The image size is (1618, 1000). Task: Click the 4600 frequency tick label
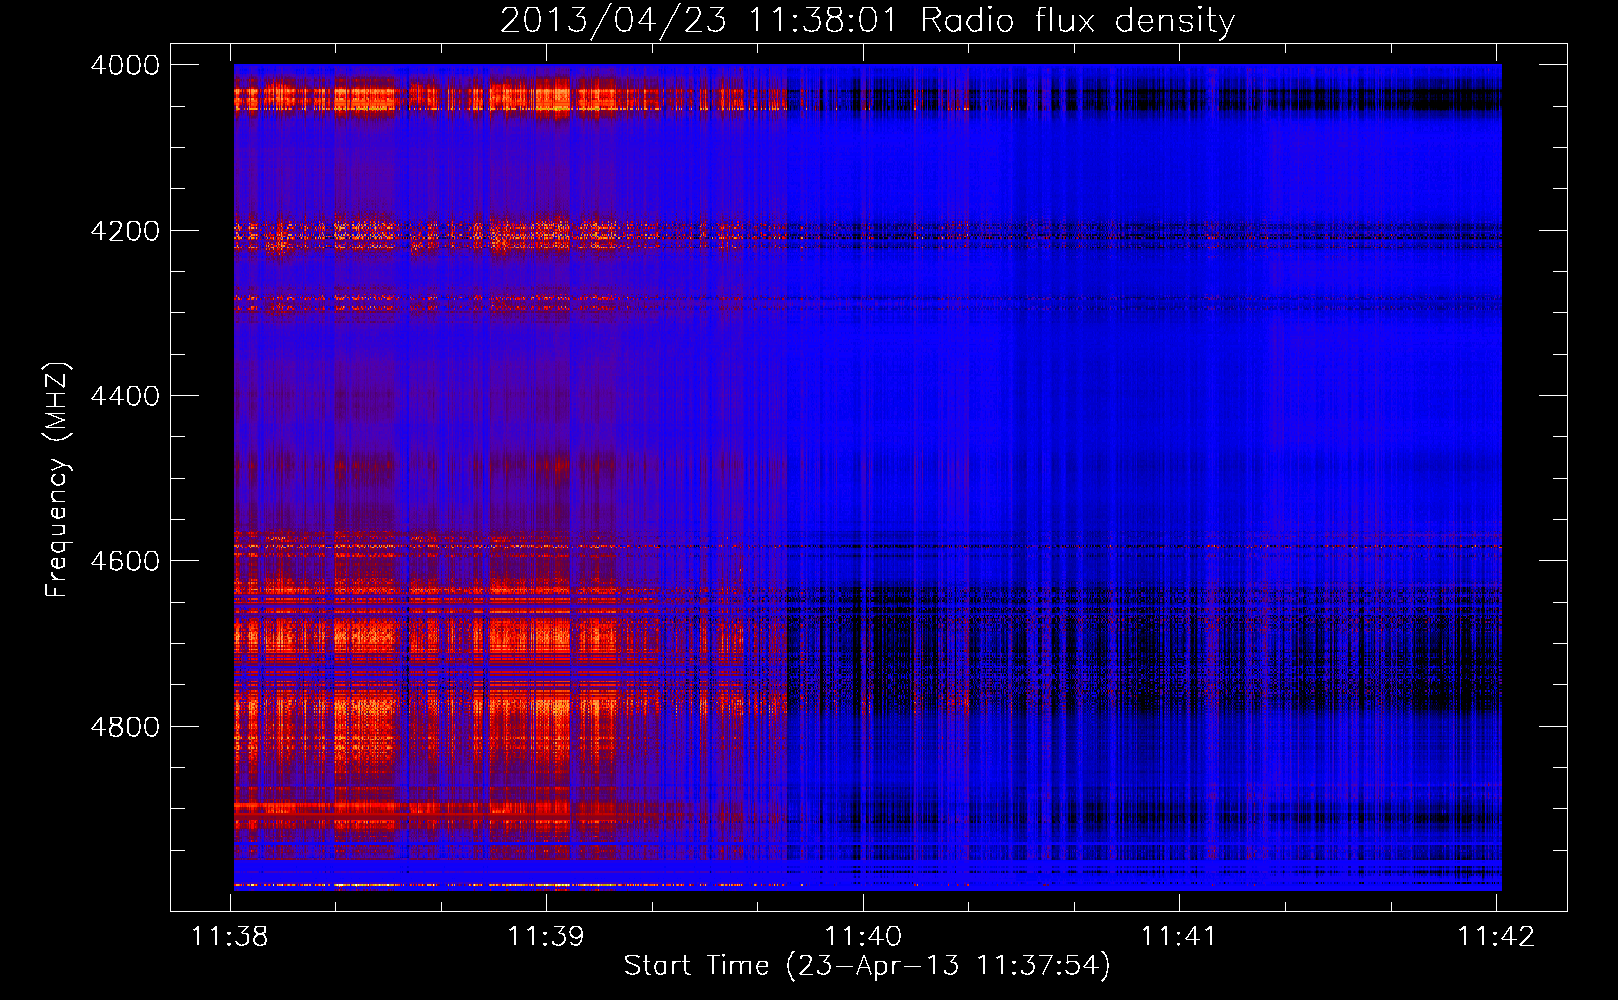pos(125,561)
